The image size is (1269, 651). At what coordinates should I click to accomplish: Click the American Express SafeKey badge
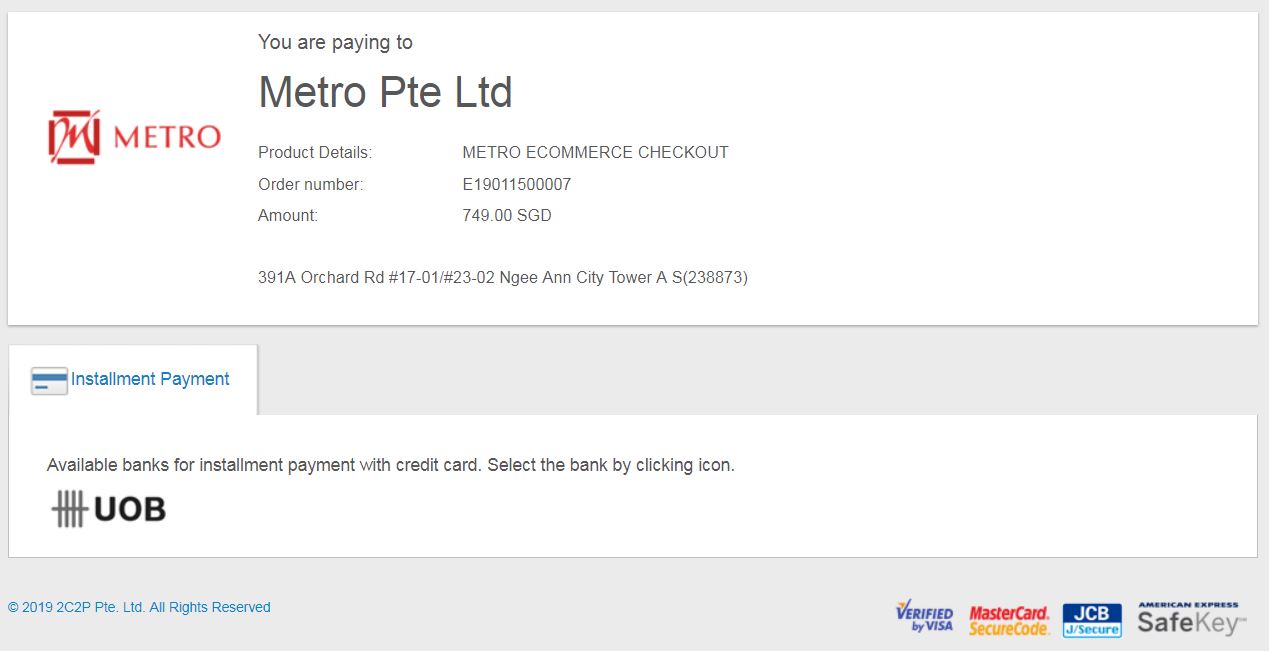click(1191, 619)
